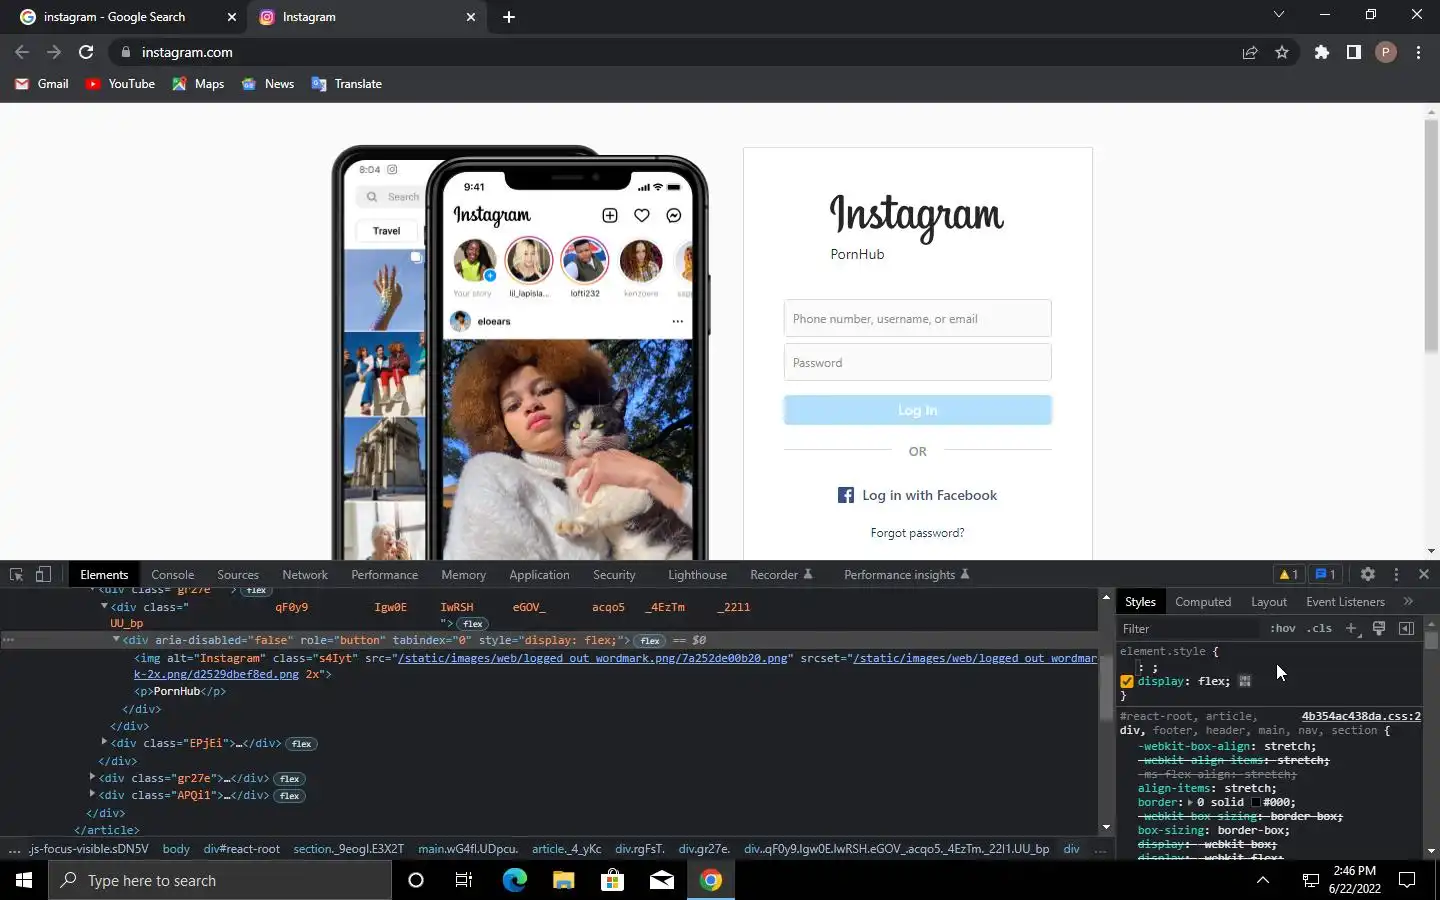Switch to the Console tab

[x=172, y=574]
